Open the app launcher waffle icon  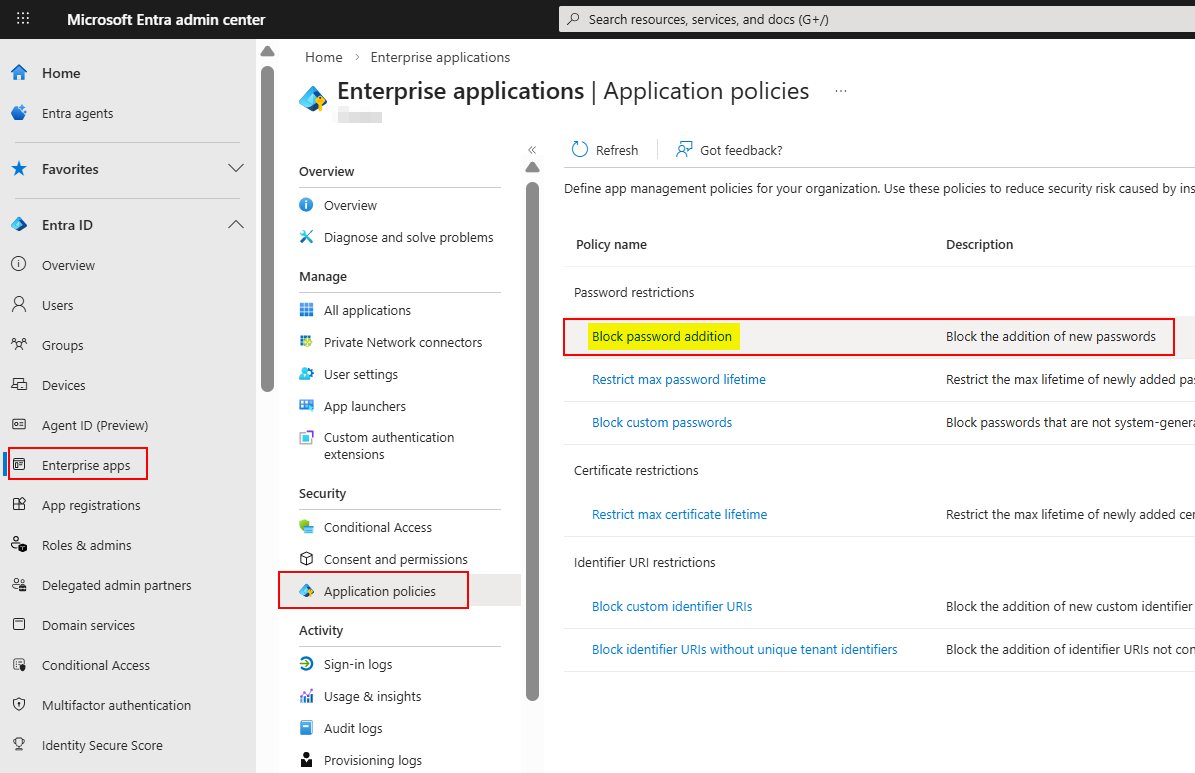tap(23, 19)
